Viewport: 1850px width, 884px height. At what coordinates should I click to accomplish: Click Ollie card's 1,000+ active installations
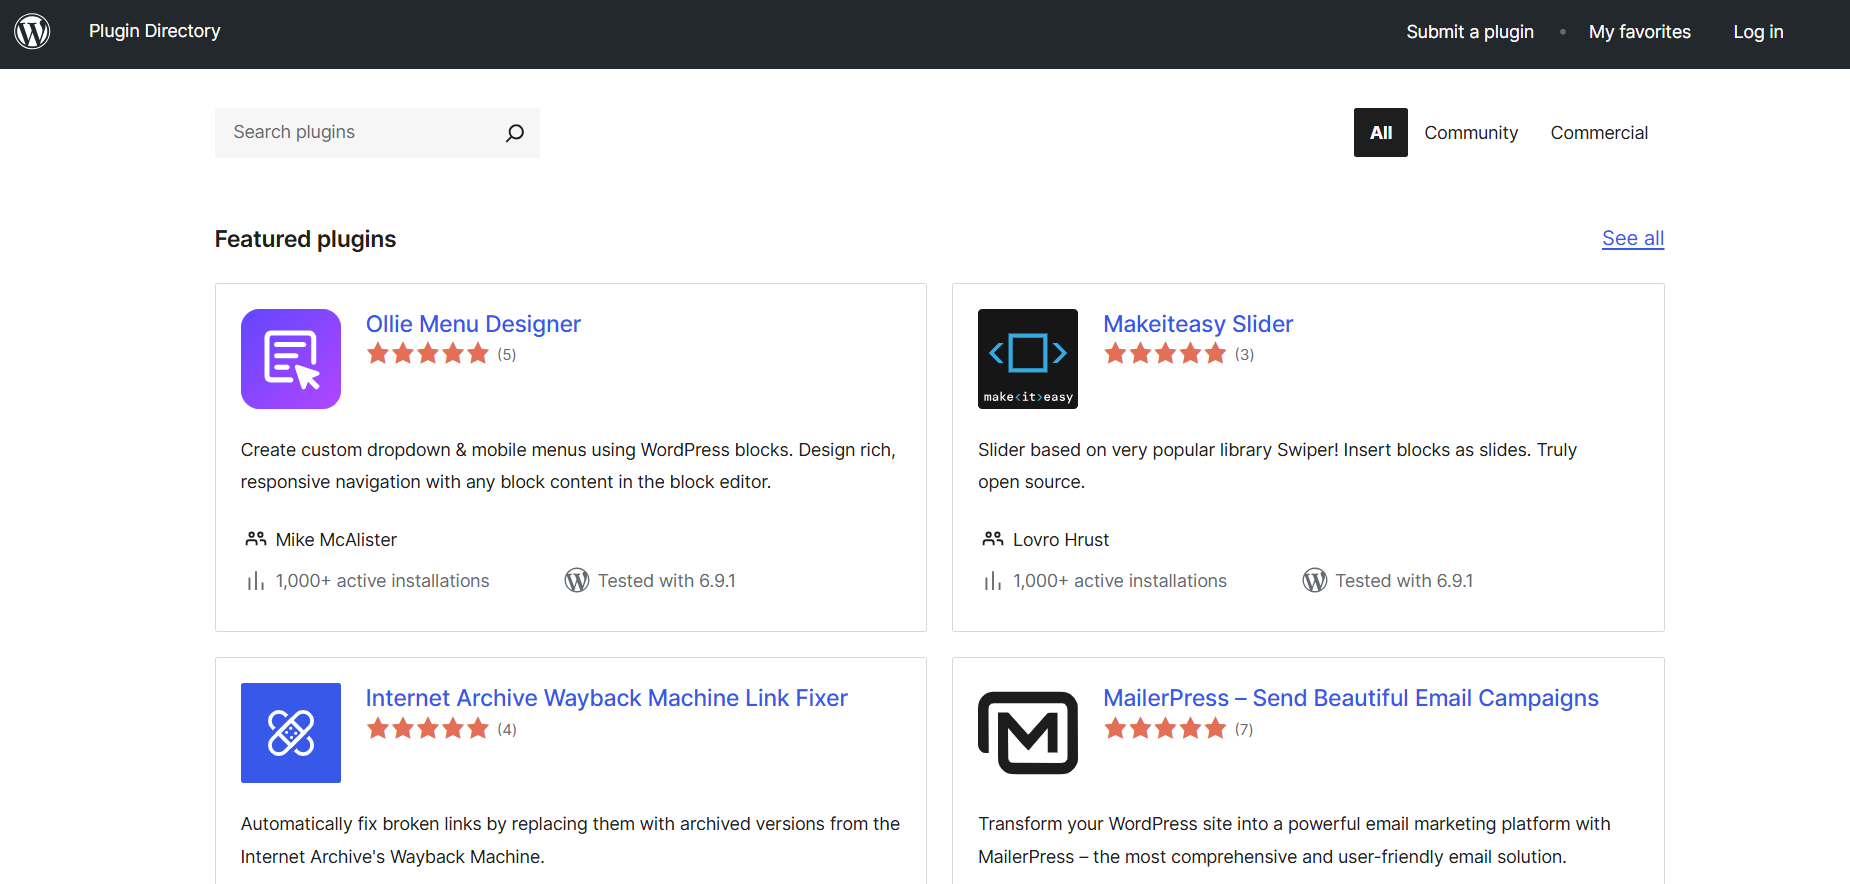(x=383, y=581)
